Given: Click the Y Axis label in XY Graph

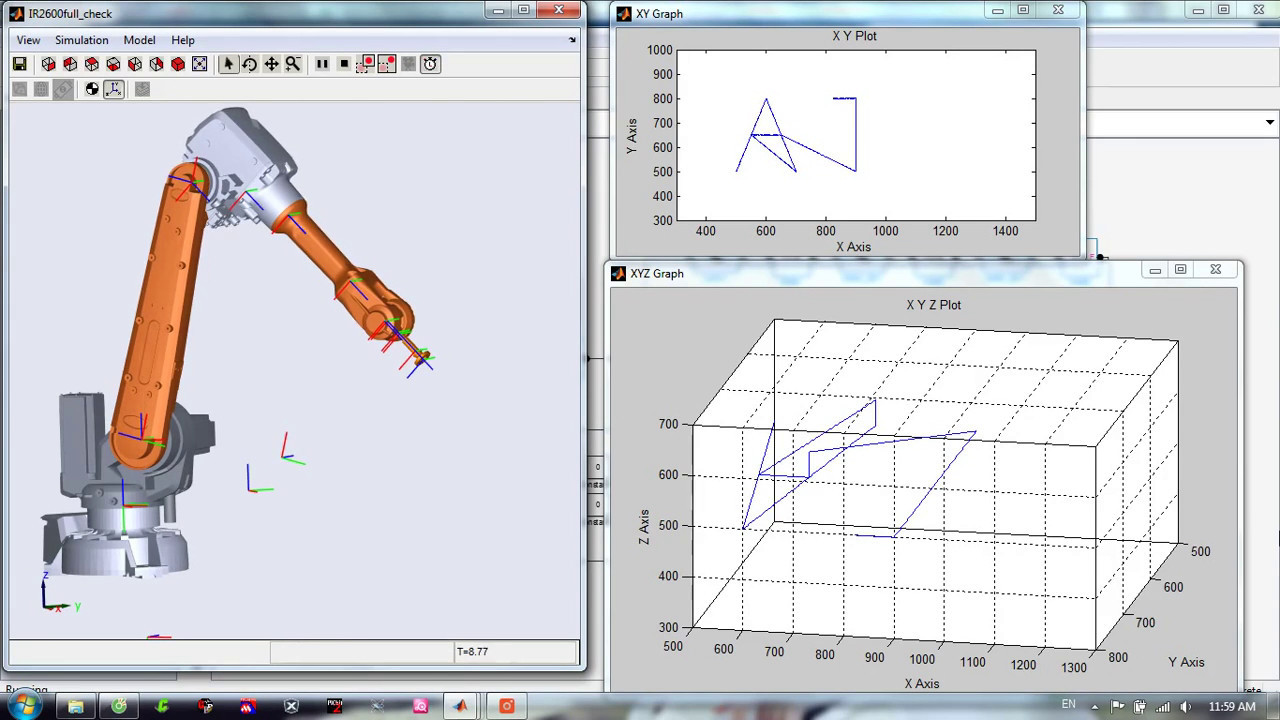Looking at the screenshot, I should [x=632, y=136].
